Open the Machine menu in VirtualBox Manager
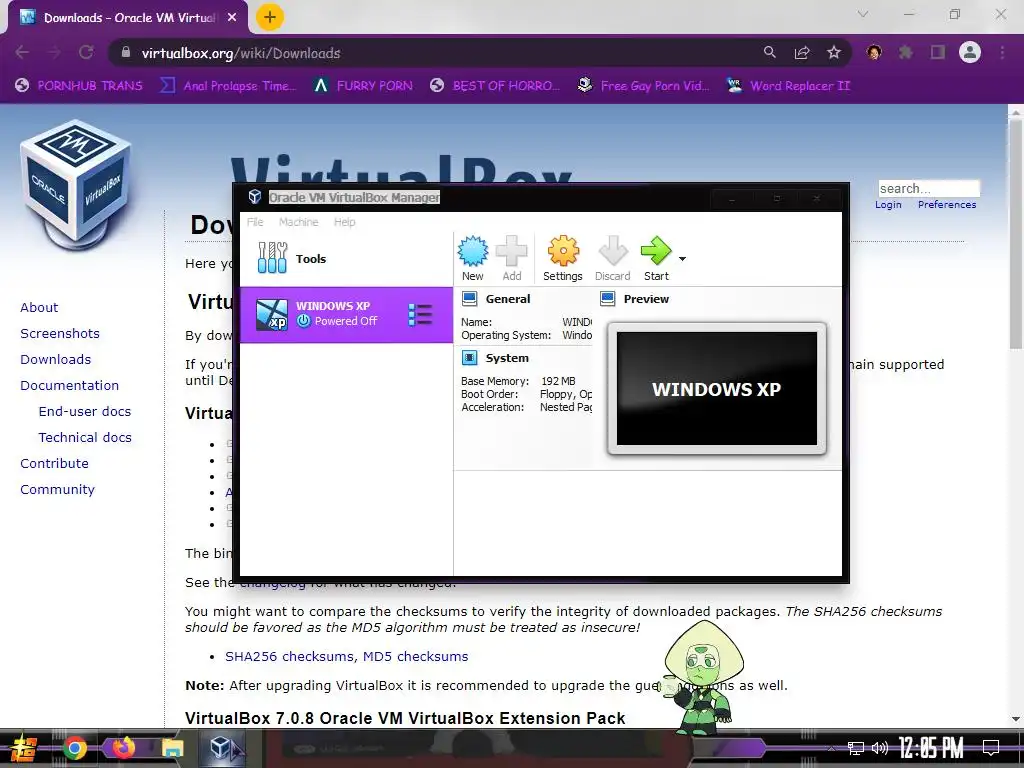The image size is (1024, 768). [298, 222]
